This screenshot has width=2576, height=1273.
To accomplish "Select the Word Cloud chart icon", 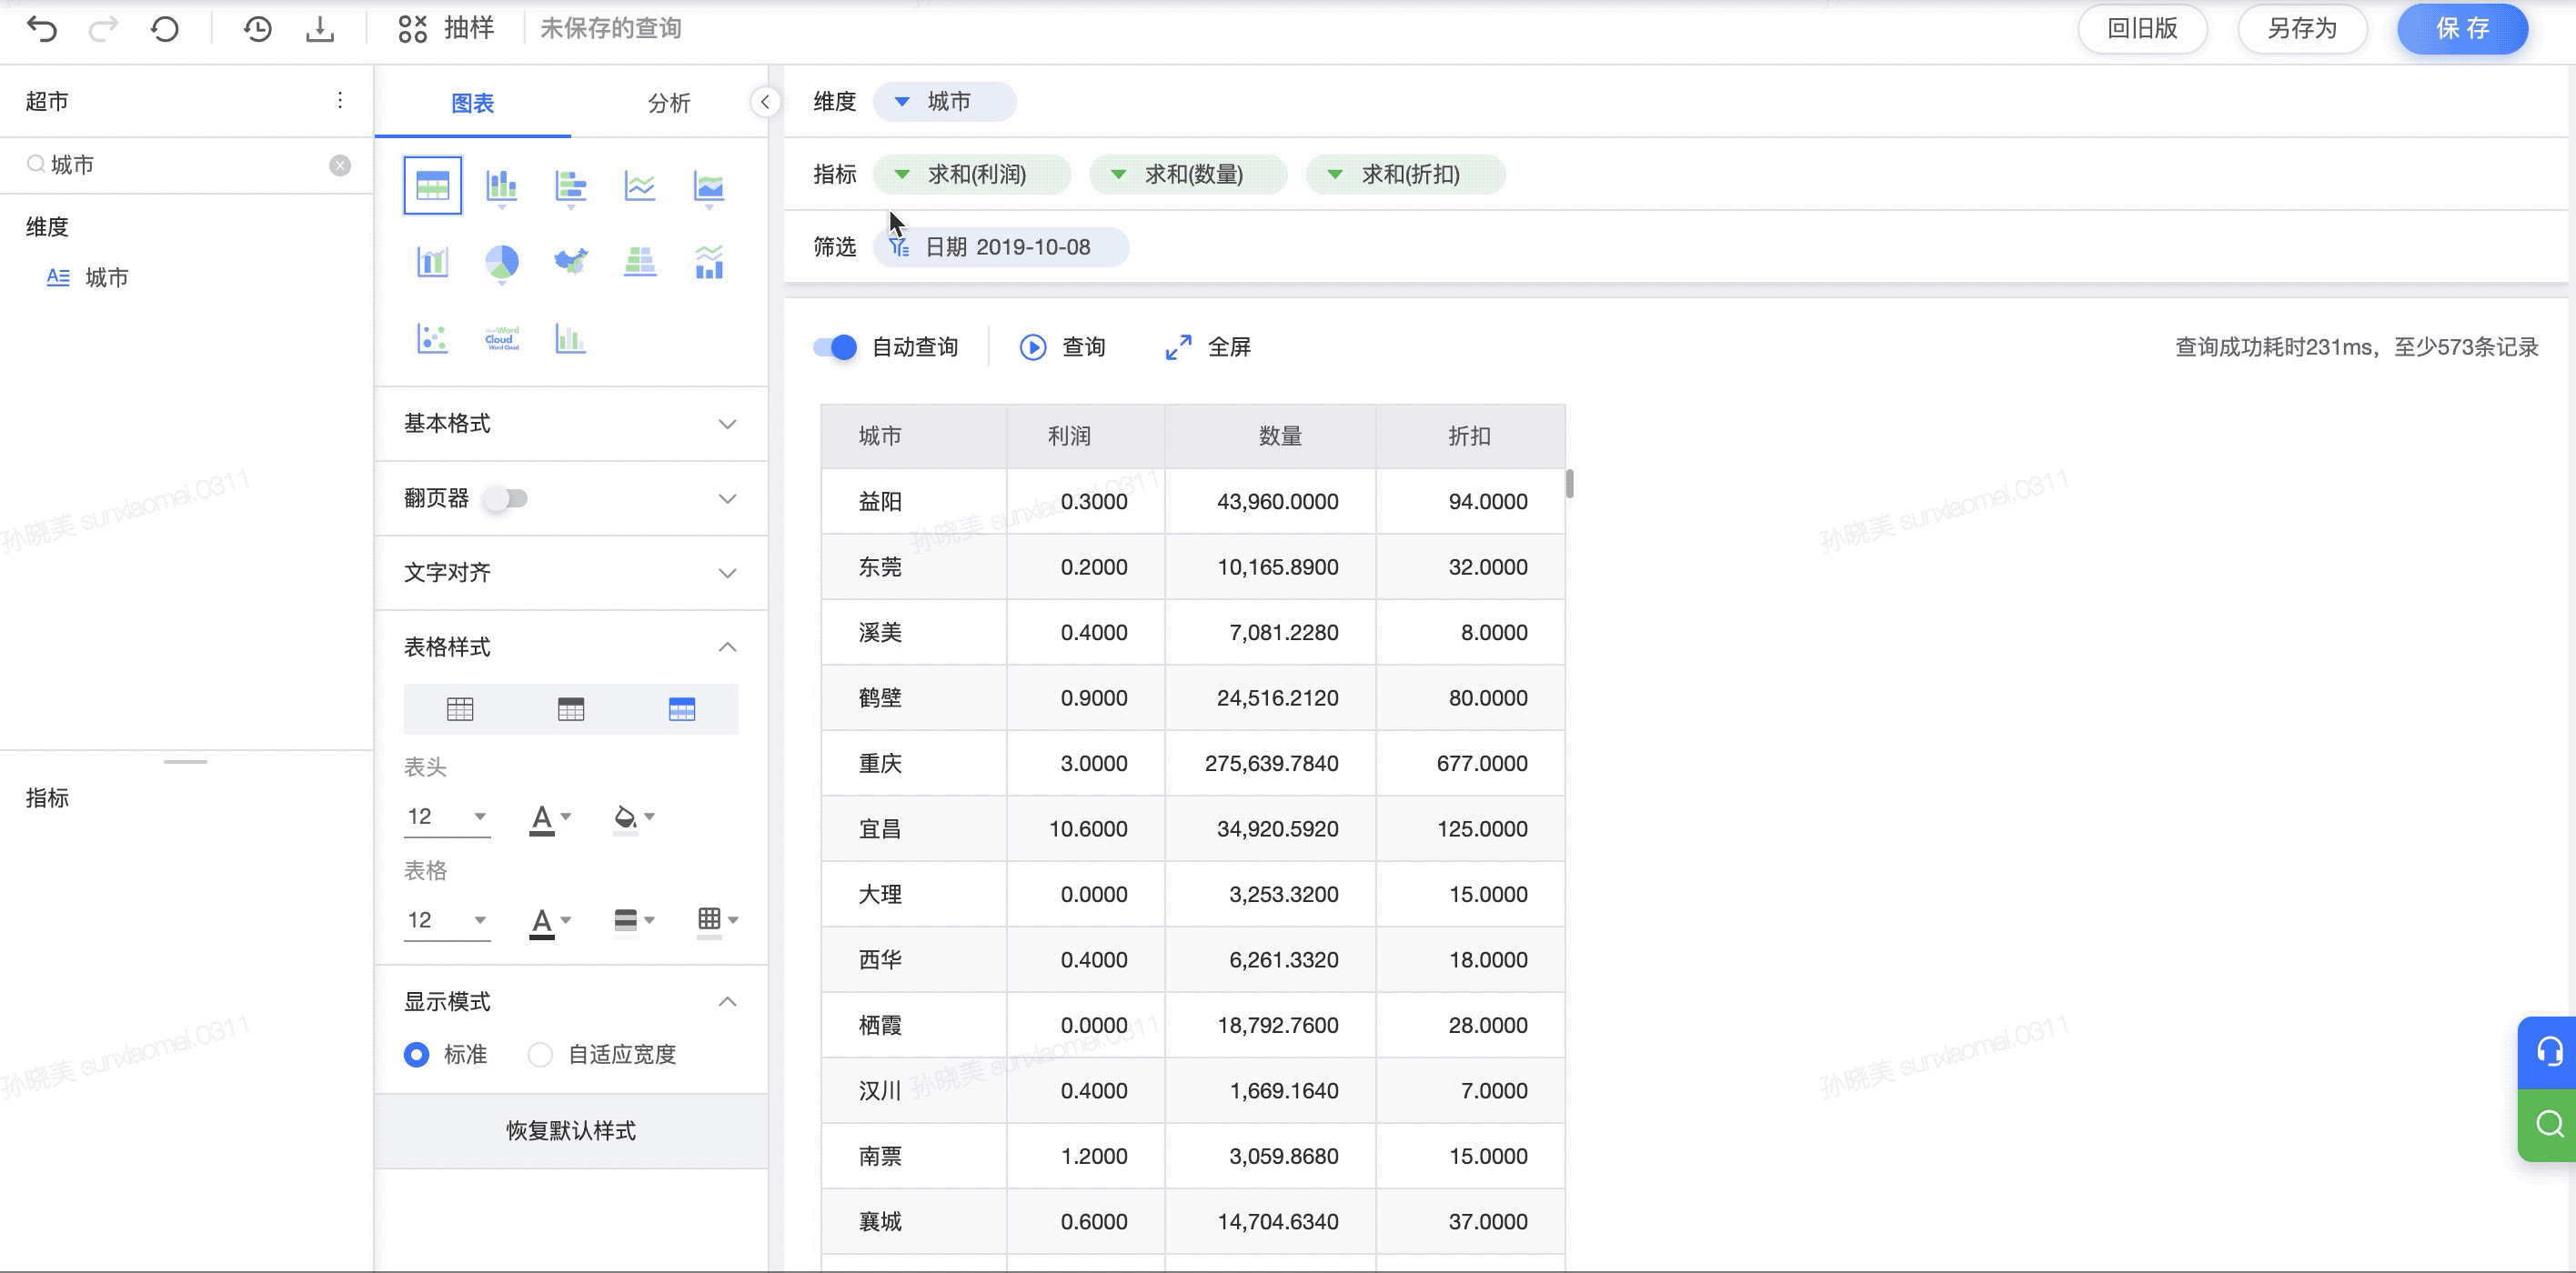I will coord(502,339).
